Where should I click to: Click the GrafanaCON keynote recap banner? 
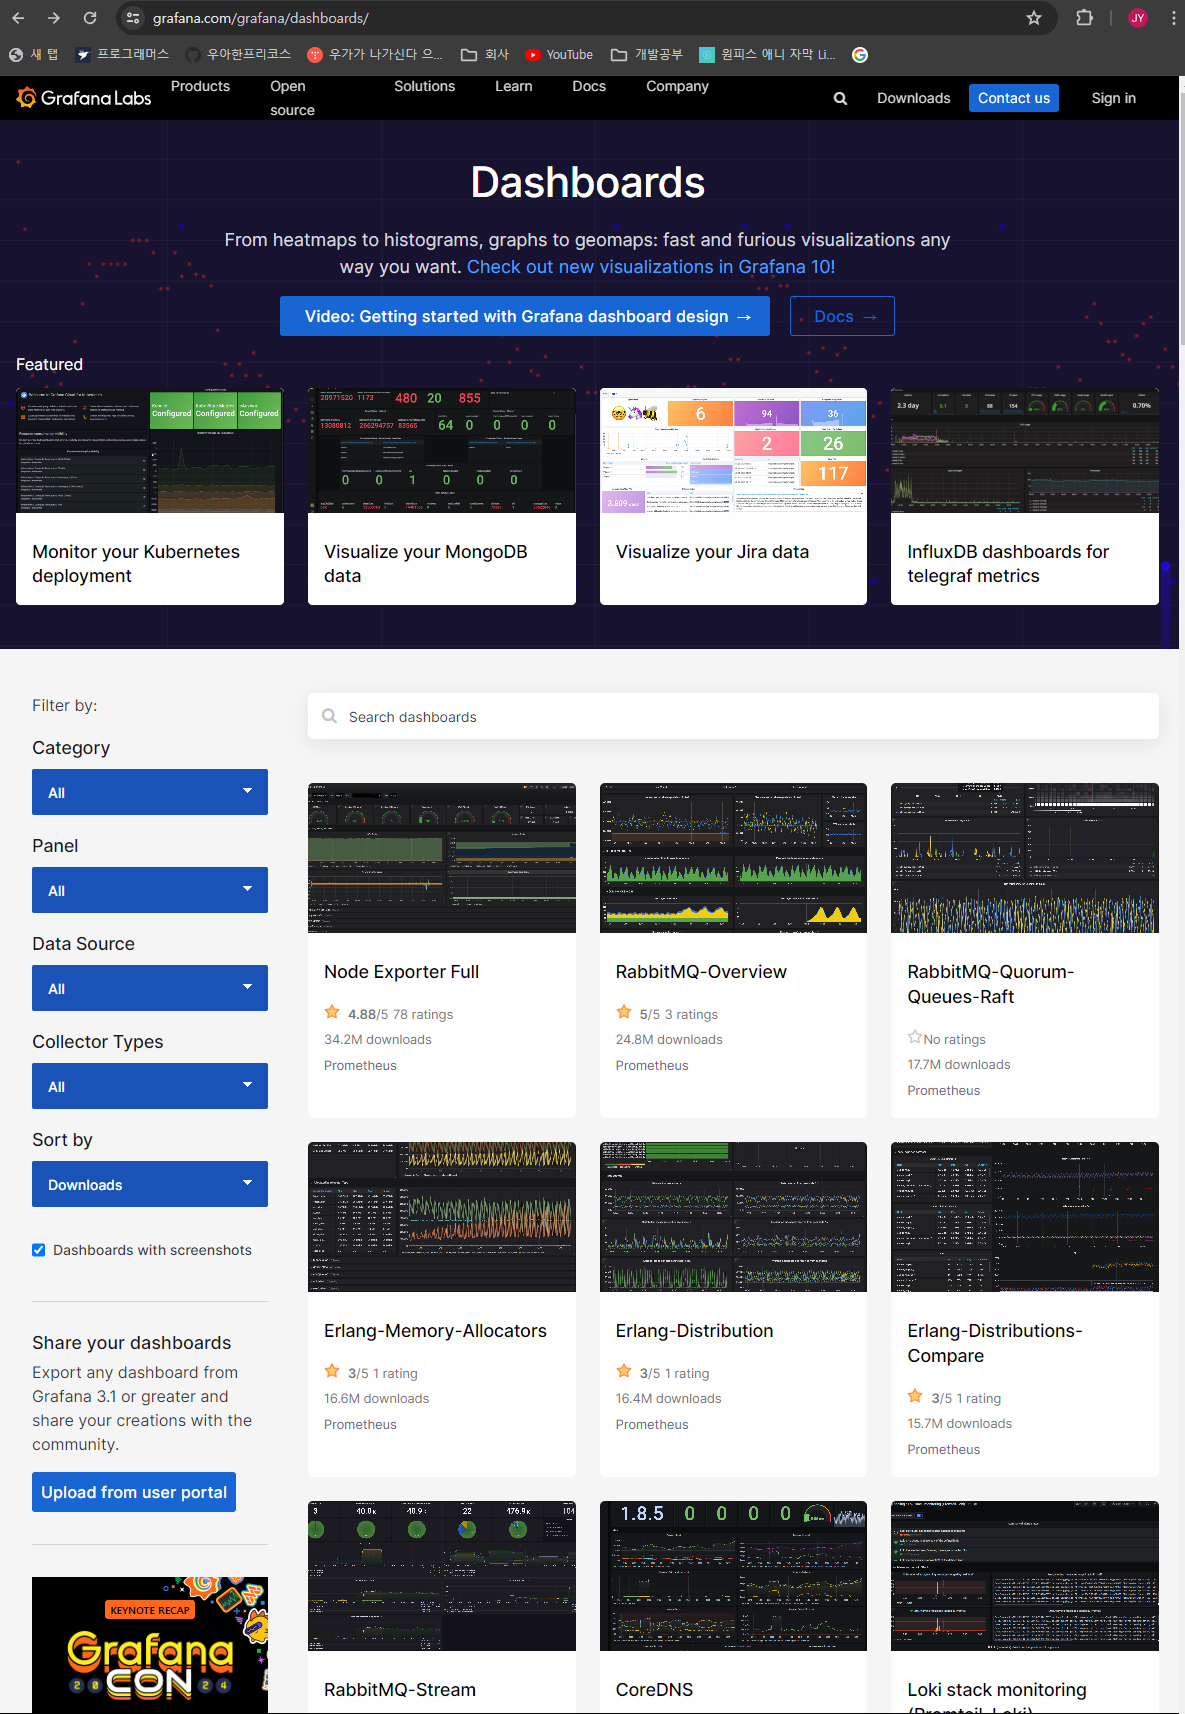point(150,1645)
